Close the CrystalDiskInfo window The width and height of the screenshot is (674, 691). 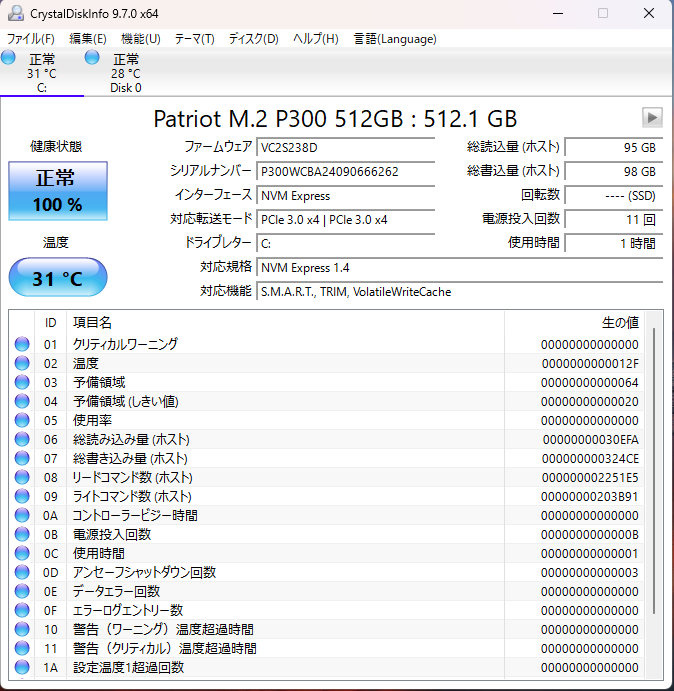pyautogui.click(x=649, y=13)
